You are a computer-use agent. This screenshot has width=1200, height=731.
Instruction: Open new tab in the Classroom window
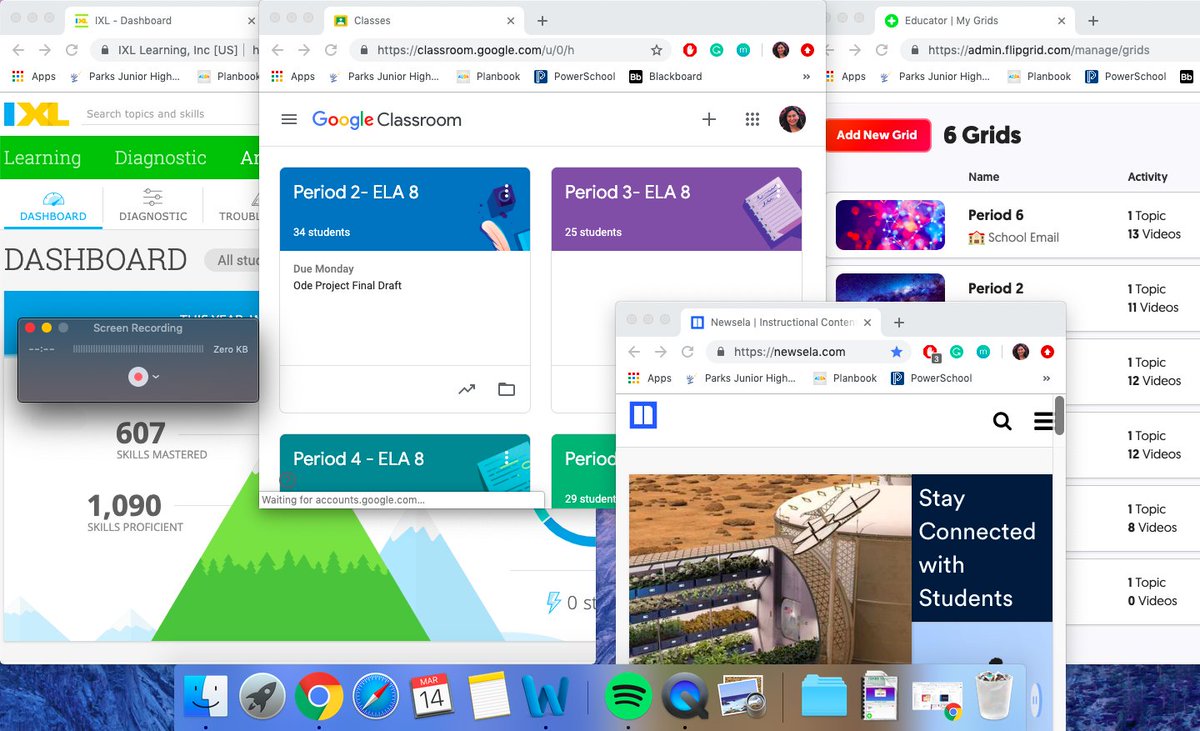542,20
